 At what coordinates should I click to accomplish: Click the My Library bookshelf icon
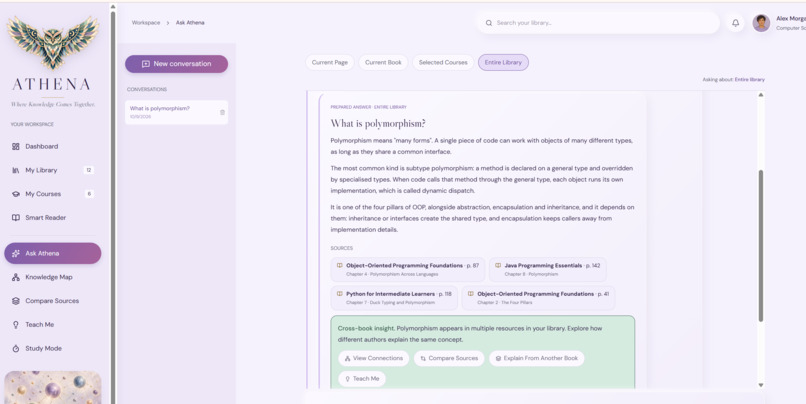15,170
